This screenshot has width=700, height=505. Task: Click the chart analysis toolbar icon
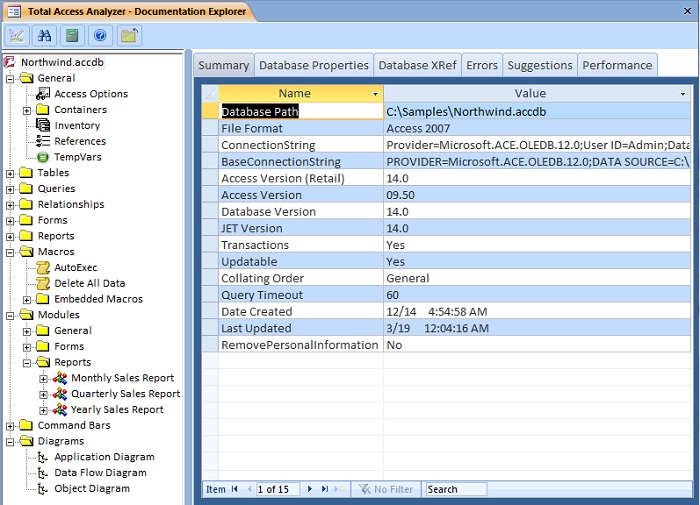(17, 35)
